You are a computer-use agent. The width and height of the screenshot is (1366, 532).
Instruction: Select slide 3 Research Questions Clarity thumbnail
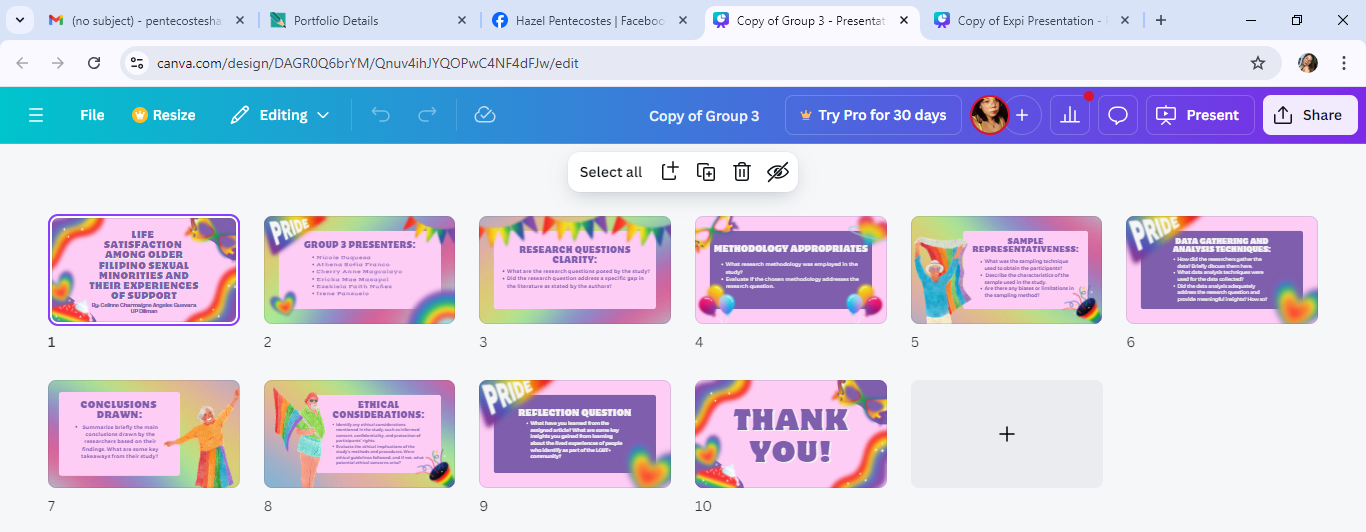[575, 270]
